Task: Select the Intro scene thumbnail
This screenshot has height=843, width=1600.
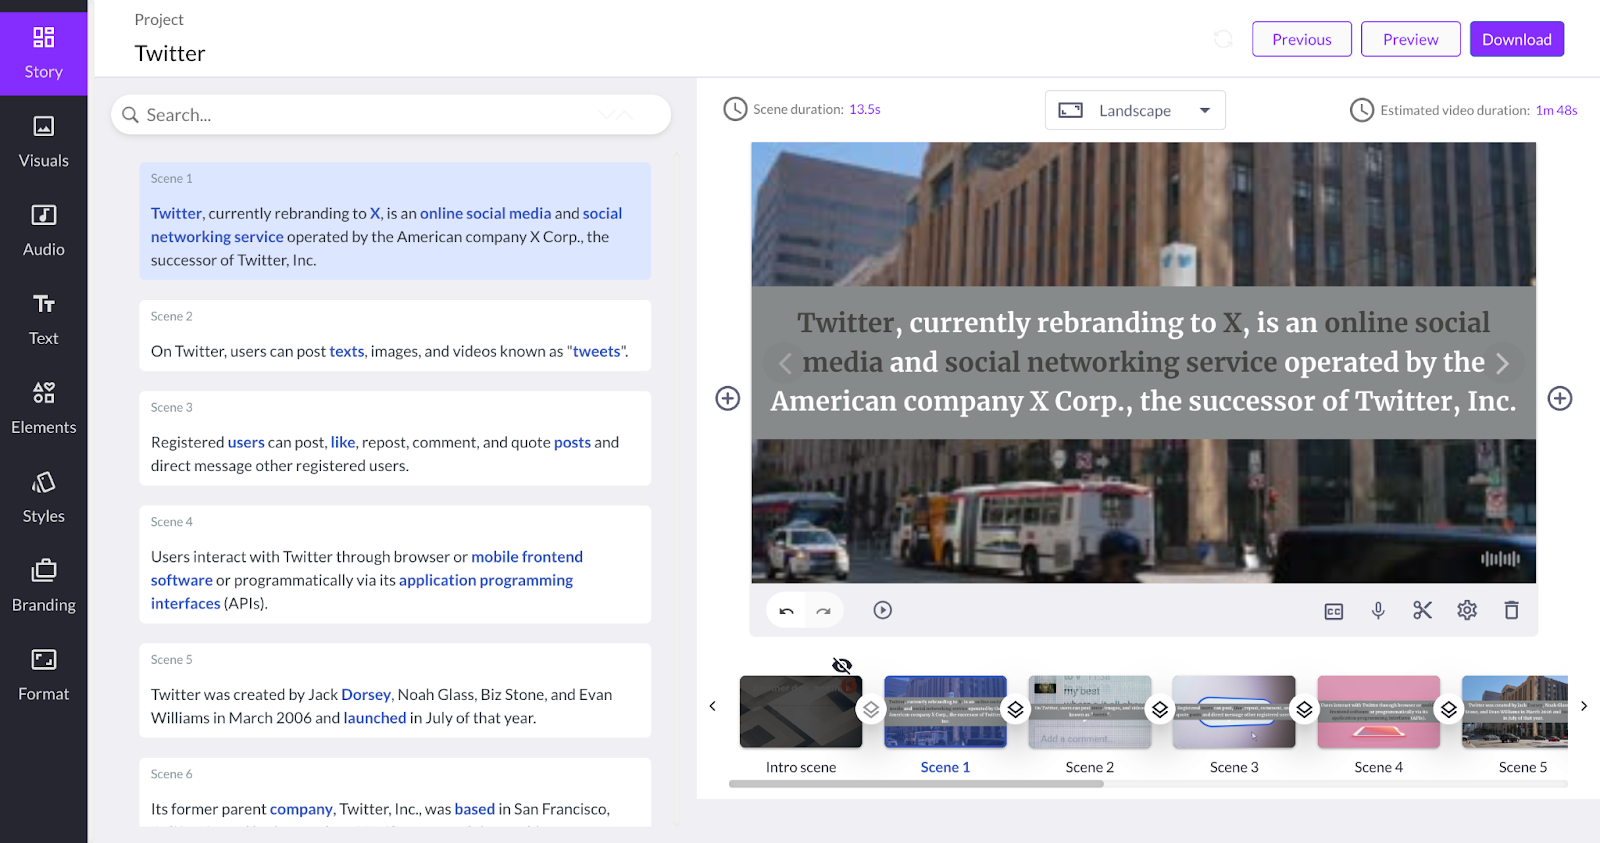Action: click(801, 711)
